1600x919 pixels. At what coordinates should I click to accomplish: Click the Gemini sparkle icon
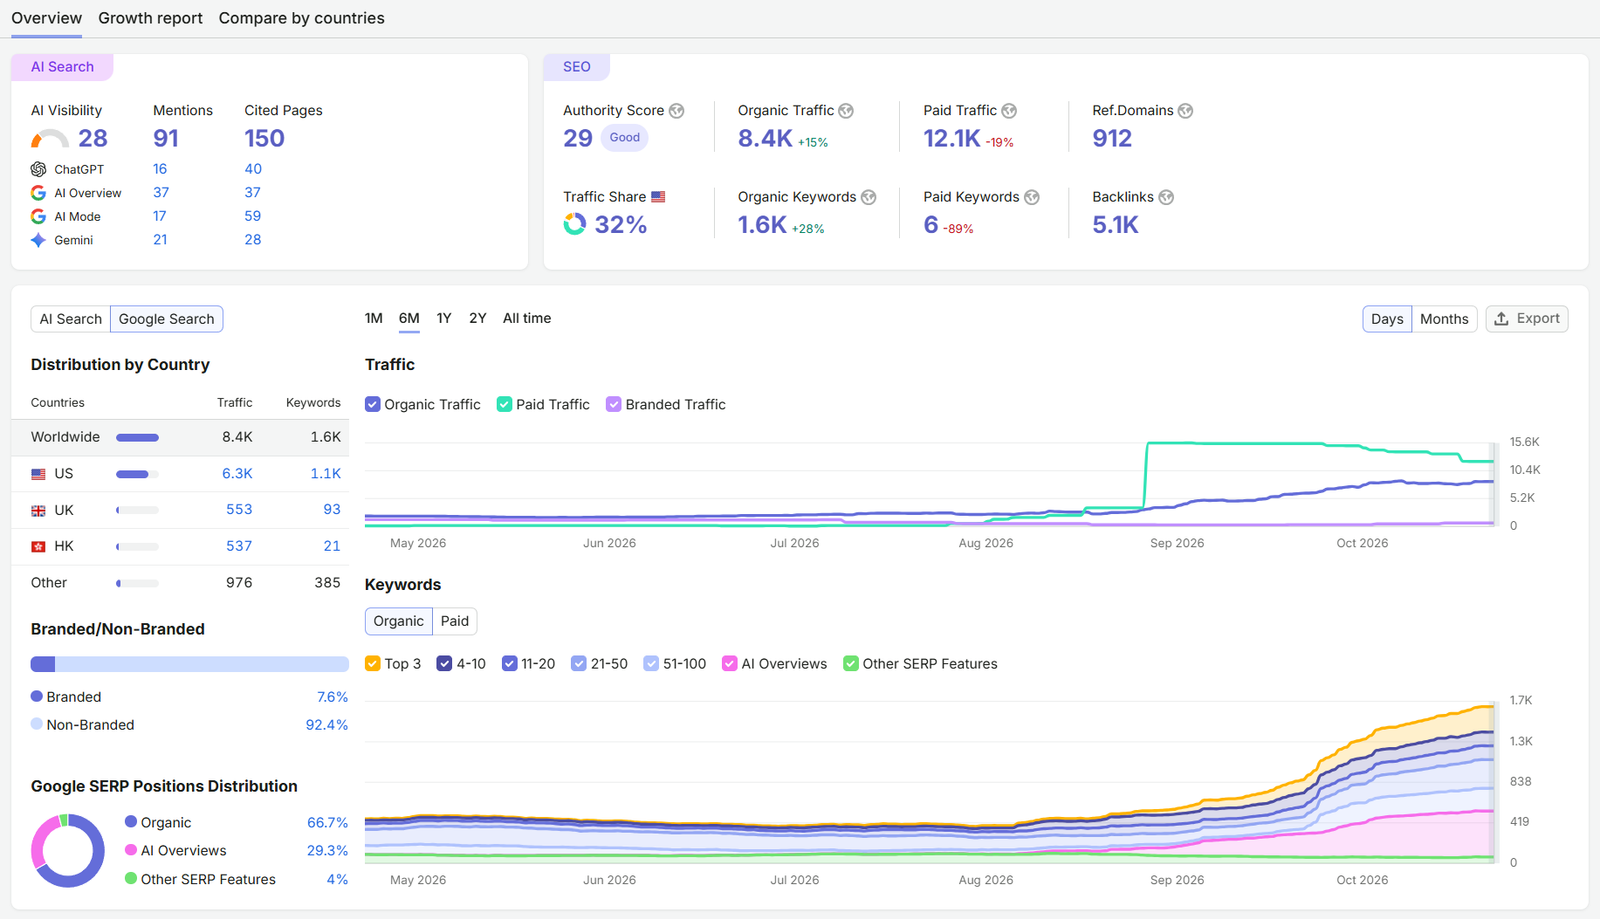point(38,240)
